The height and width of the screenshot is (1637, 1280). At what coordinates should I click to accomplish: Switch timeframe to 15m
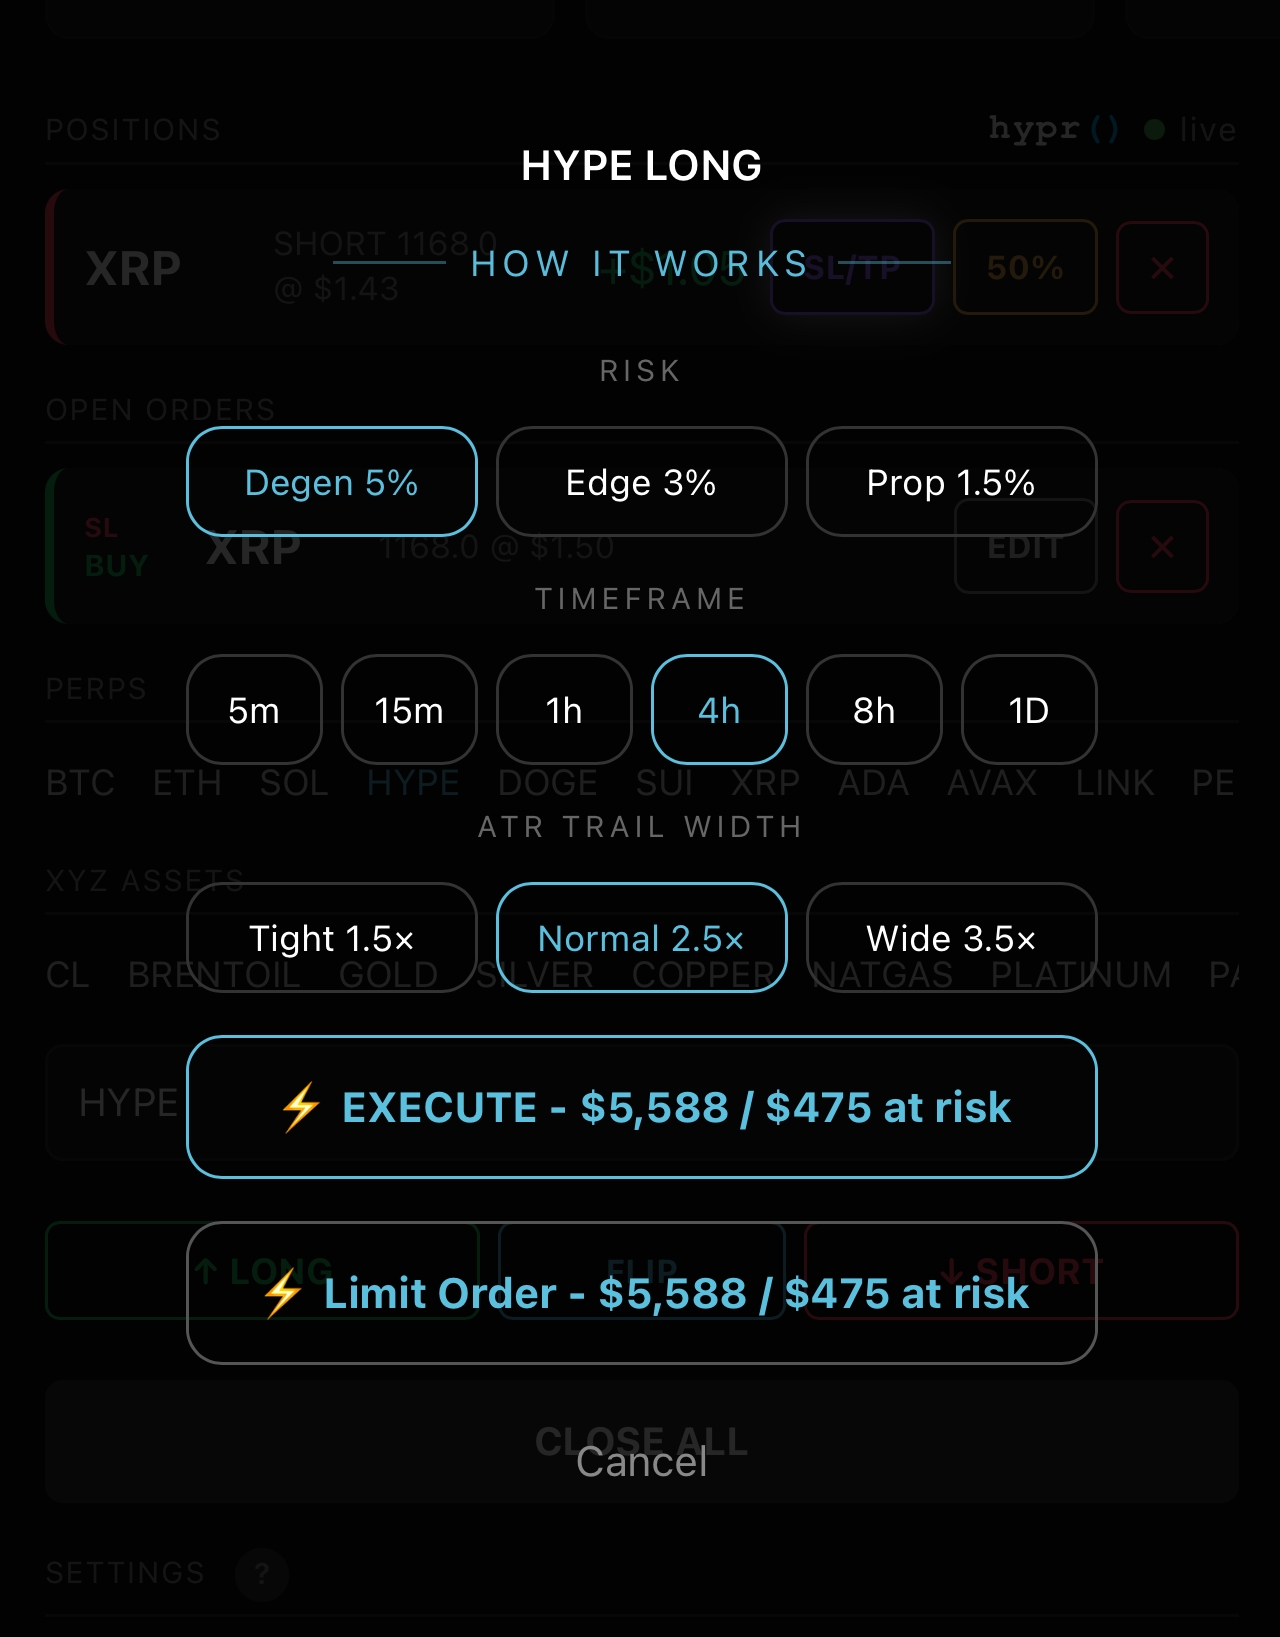[x=409, y=710]
